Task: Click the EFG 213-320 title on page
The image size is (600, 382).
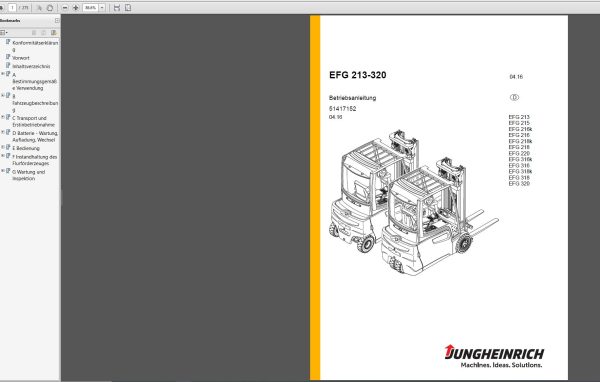Action: pyautogui.click(x=357, y=75)
